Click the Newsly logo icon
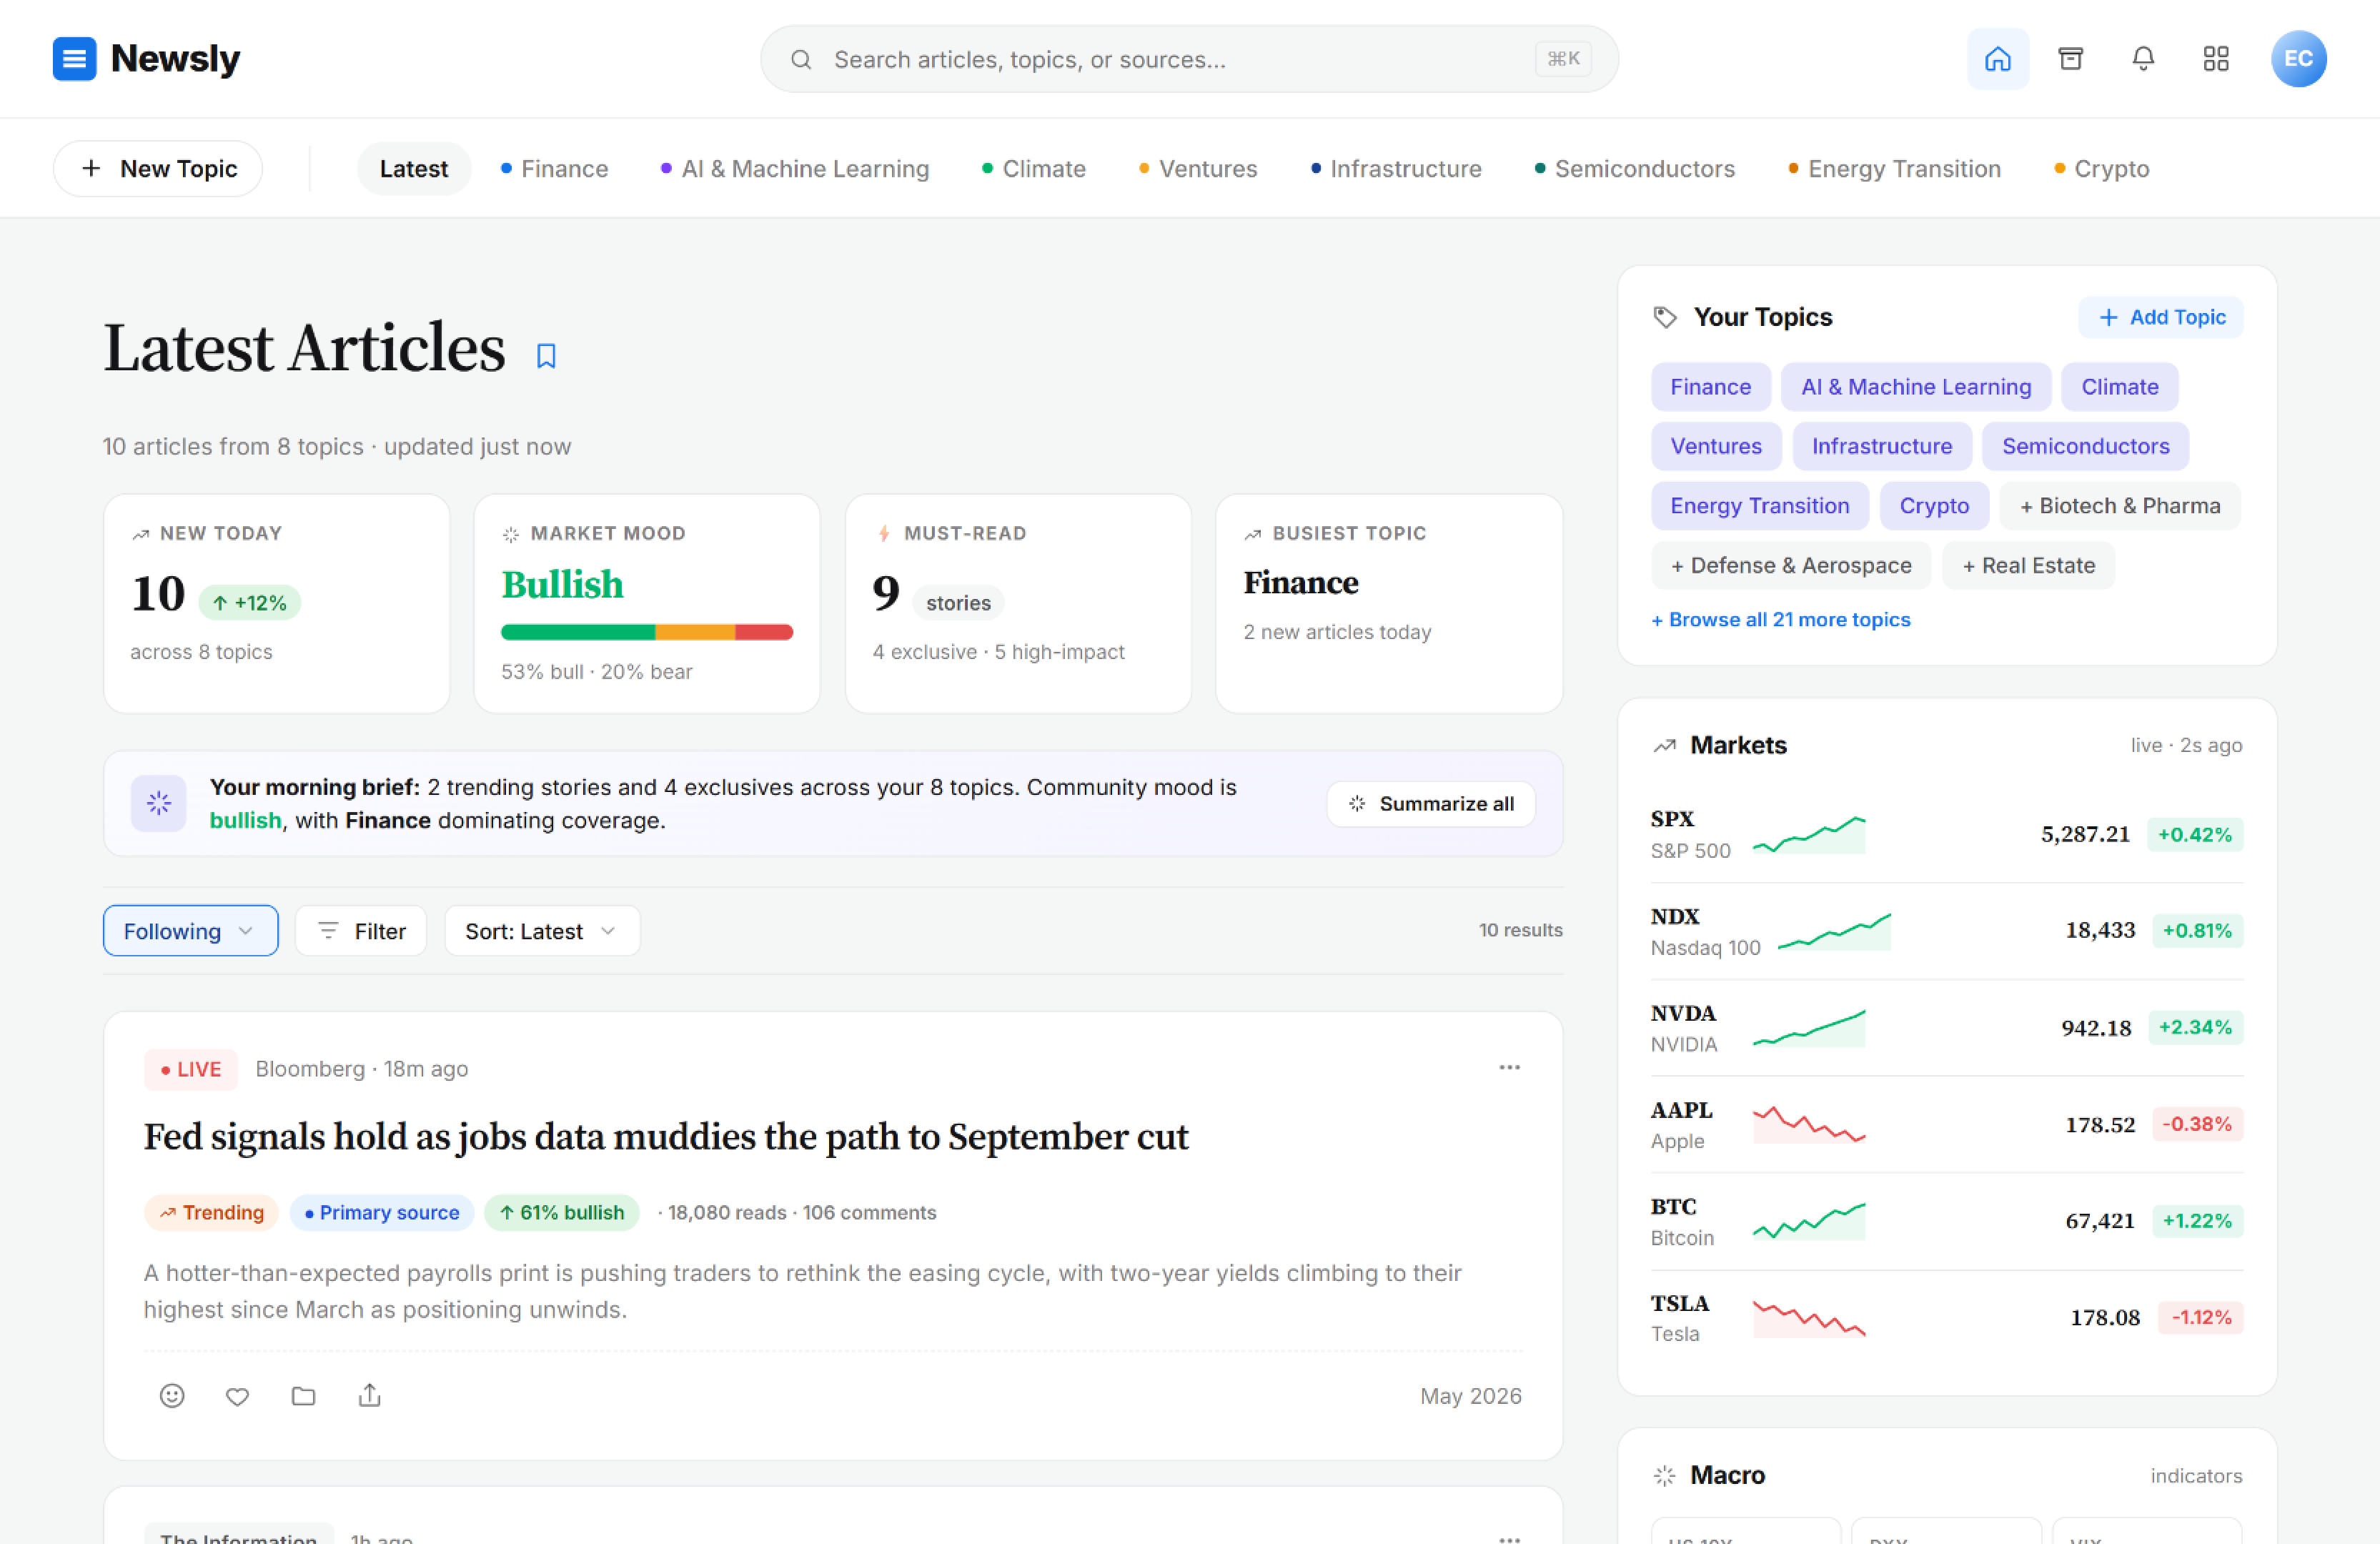Viewport: 2380px width, 1544px height. [x=74, y=59]
